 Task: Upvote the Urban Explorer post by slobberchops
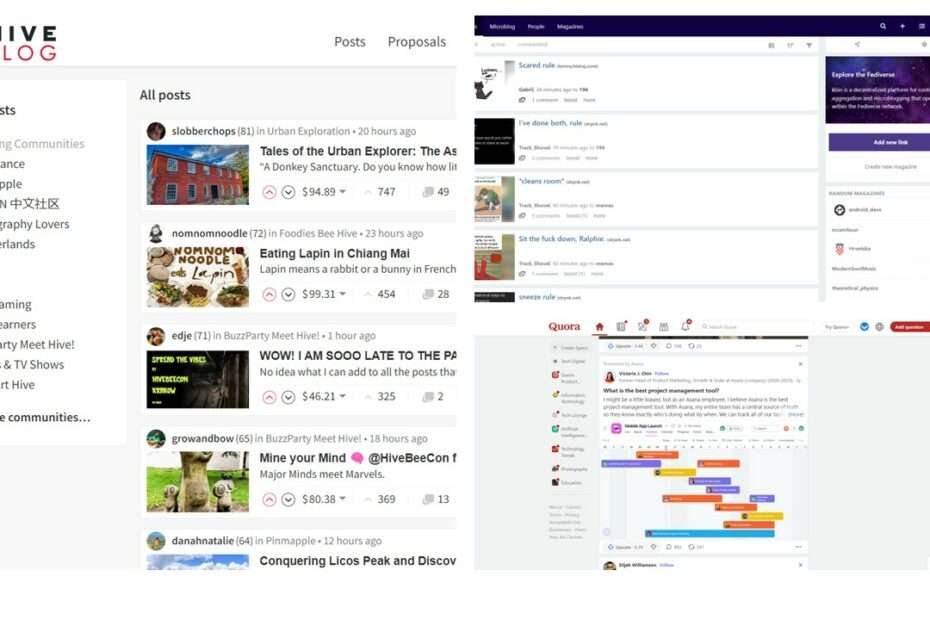(269, 192)
